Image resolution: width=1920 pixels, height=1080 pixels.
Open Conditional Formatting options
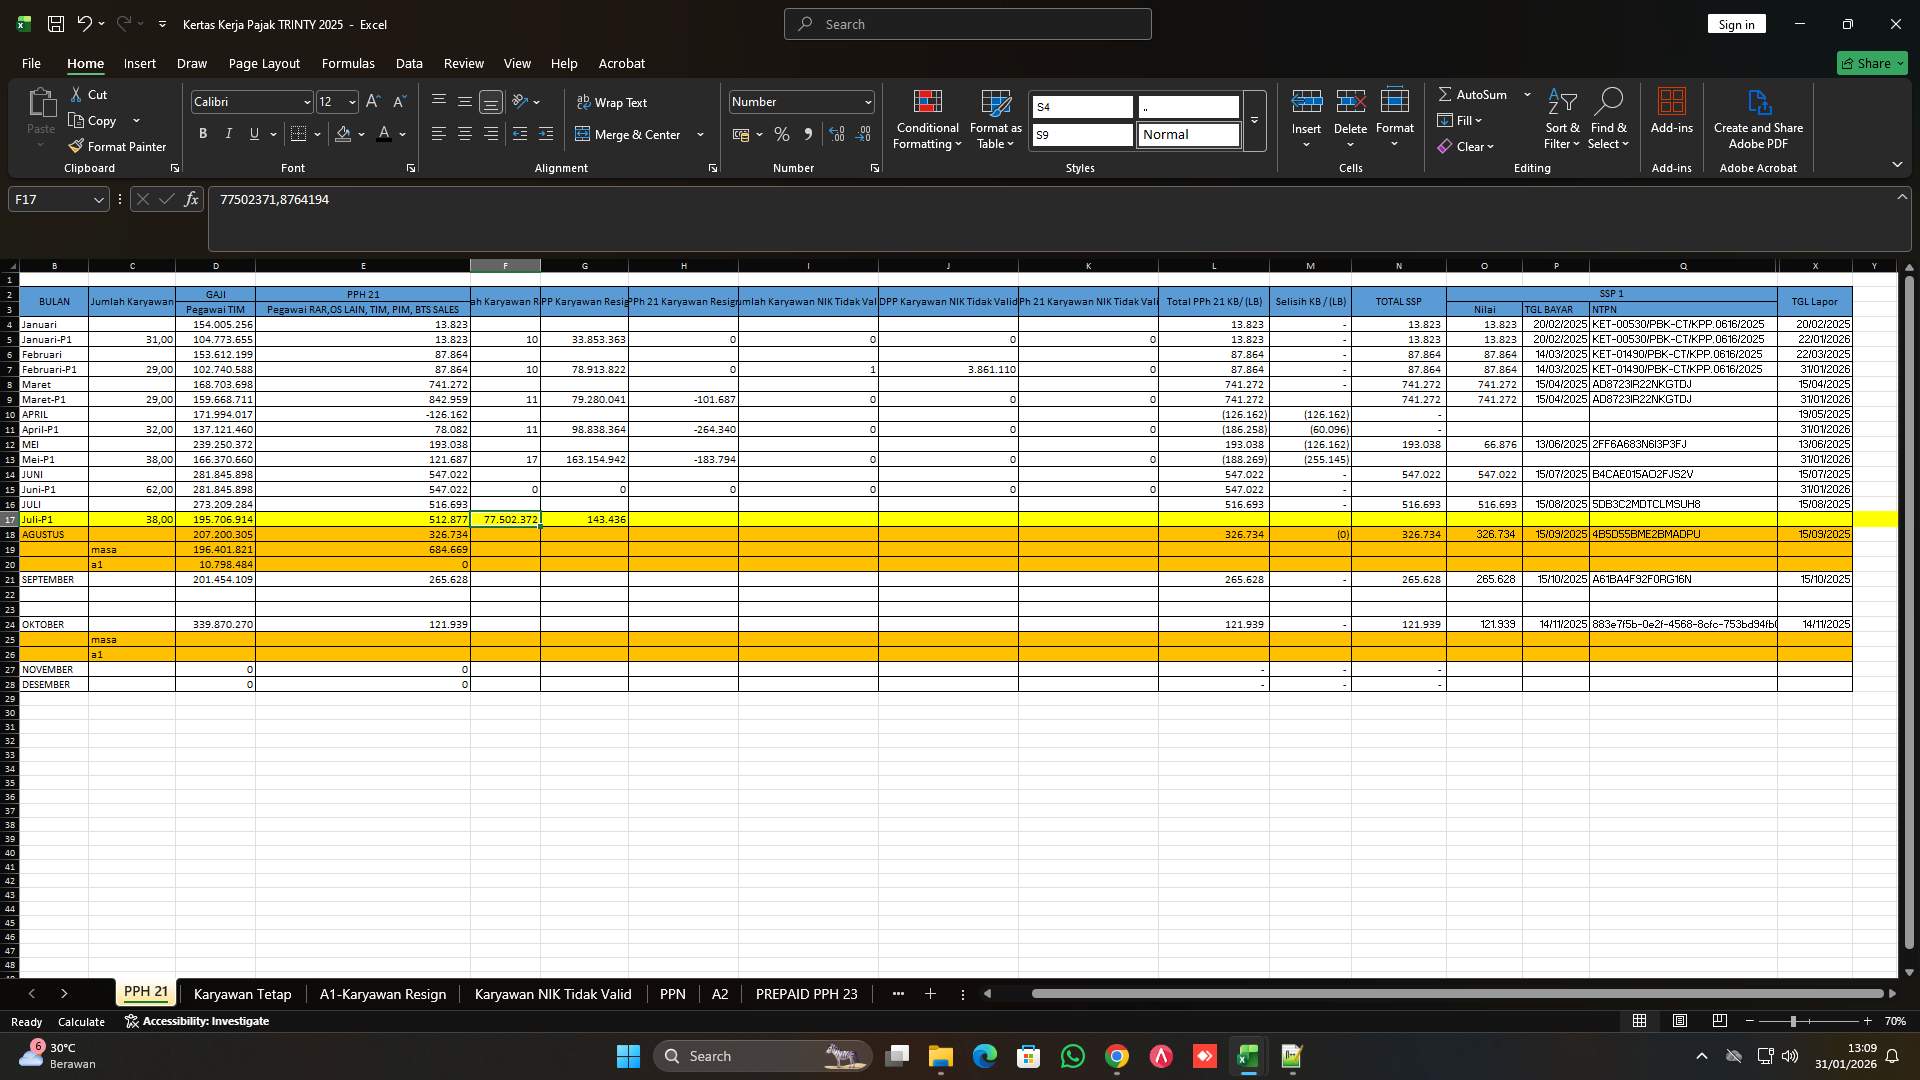coord(926,120)
